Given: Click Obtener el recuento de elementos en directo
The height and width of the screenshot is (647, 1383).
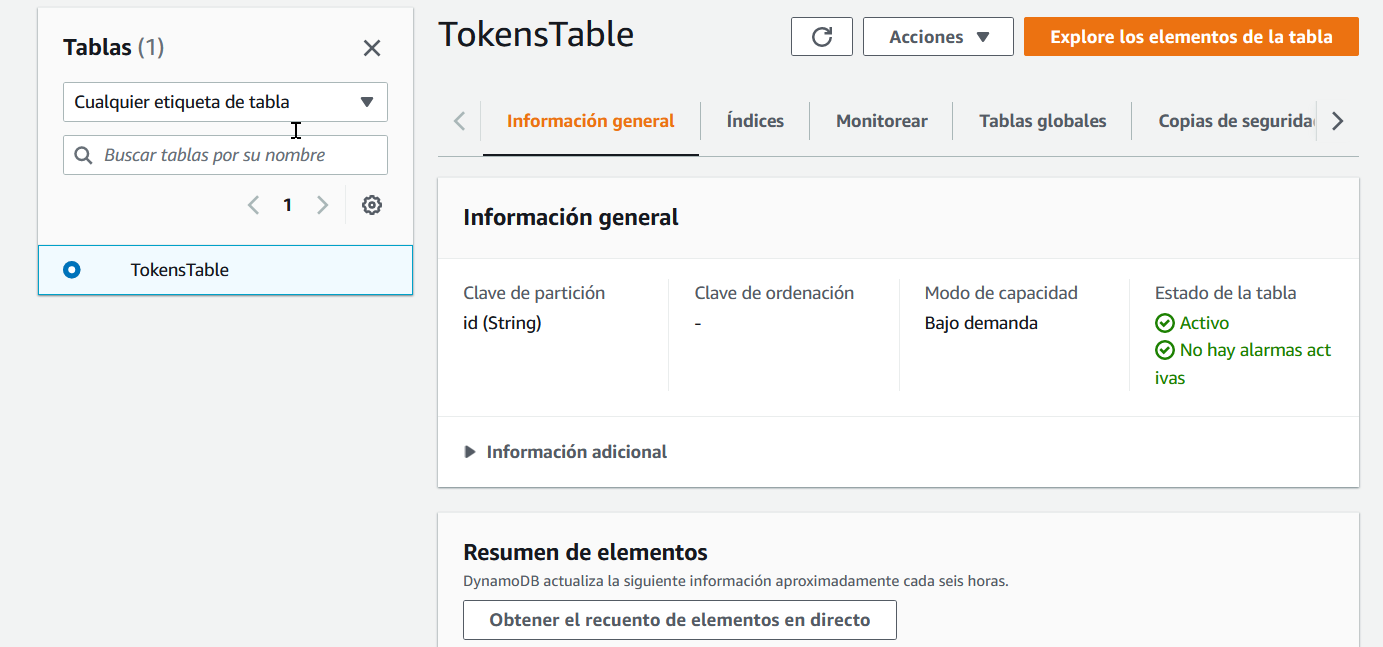Looking at the screenshot, I should tap(679, 620).
